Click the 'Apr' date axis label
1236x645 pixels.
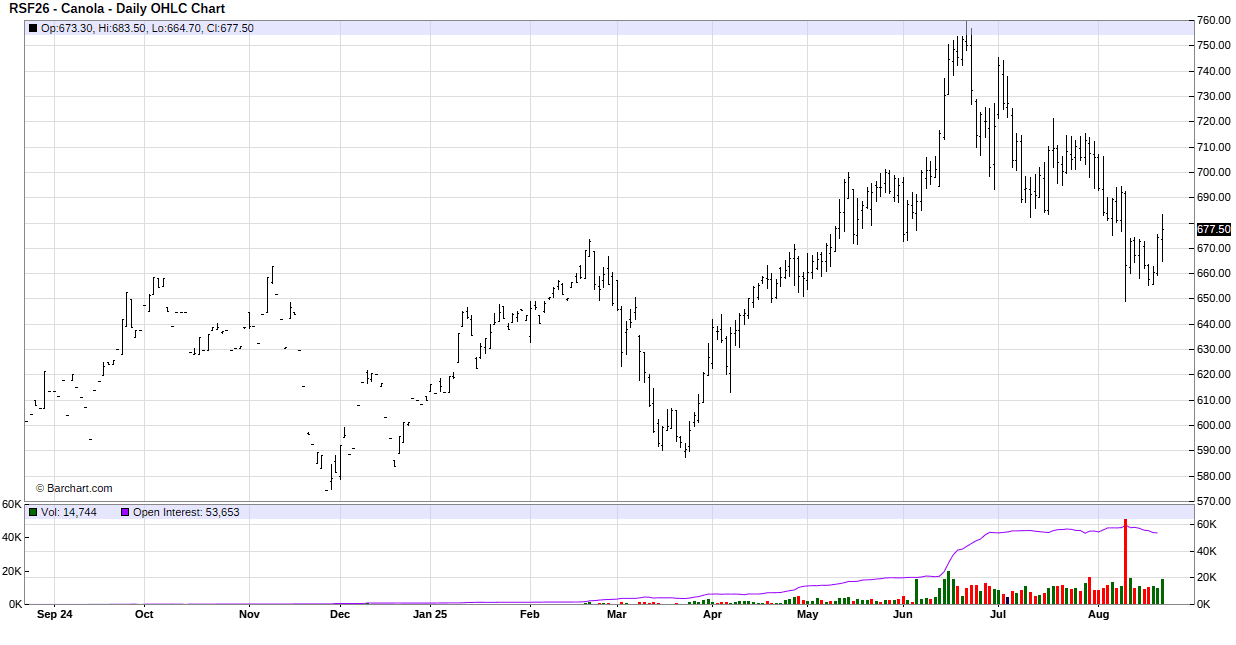712,614
